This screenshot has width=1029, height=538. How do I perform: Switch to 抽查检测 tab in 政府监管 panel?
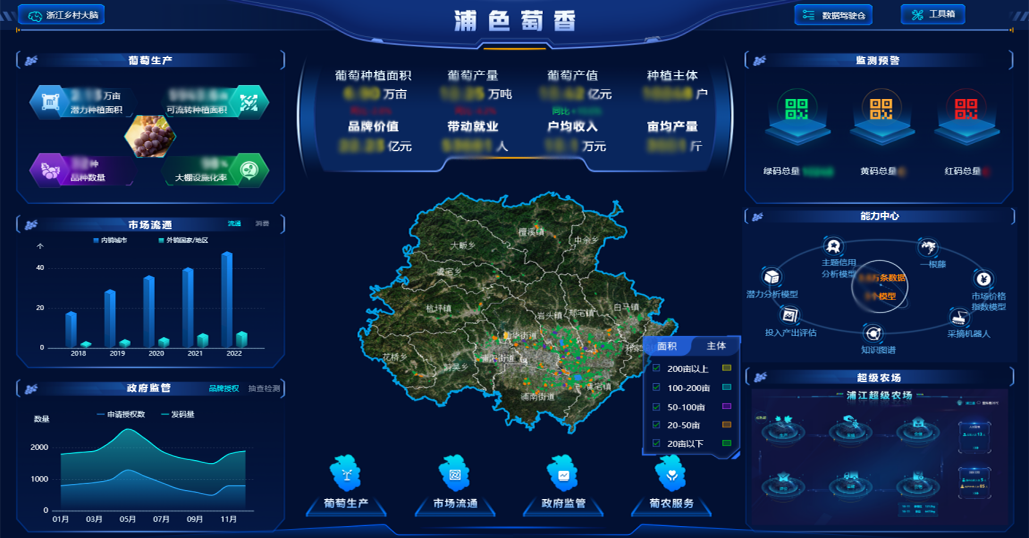coord(264,388)
